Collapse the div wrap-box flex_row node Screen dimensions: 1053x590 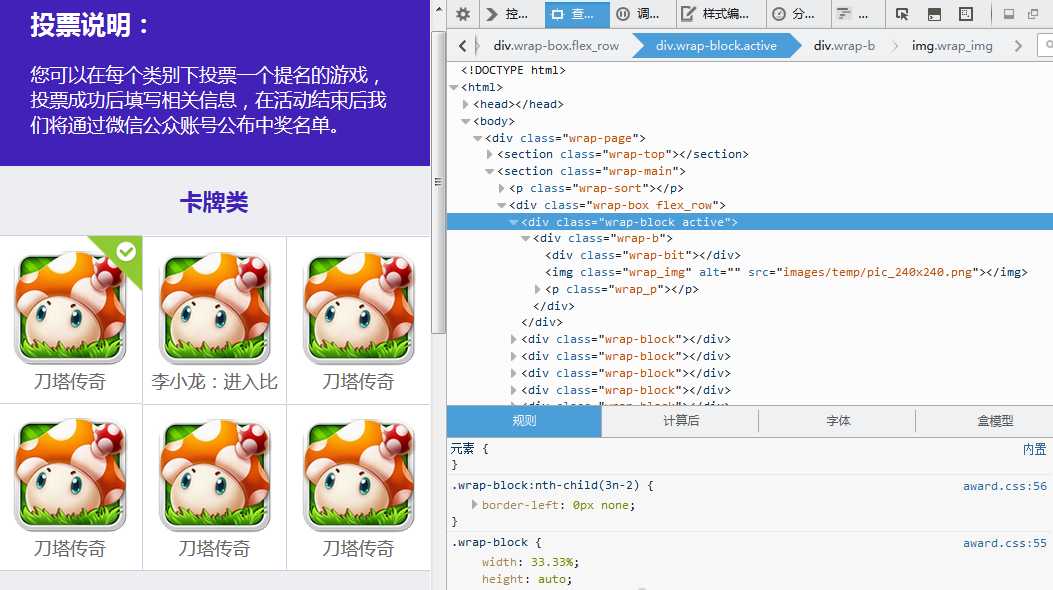(x=502, y=205)
